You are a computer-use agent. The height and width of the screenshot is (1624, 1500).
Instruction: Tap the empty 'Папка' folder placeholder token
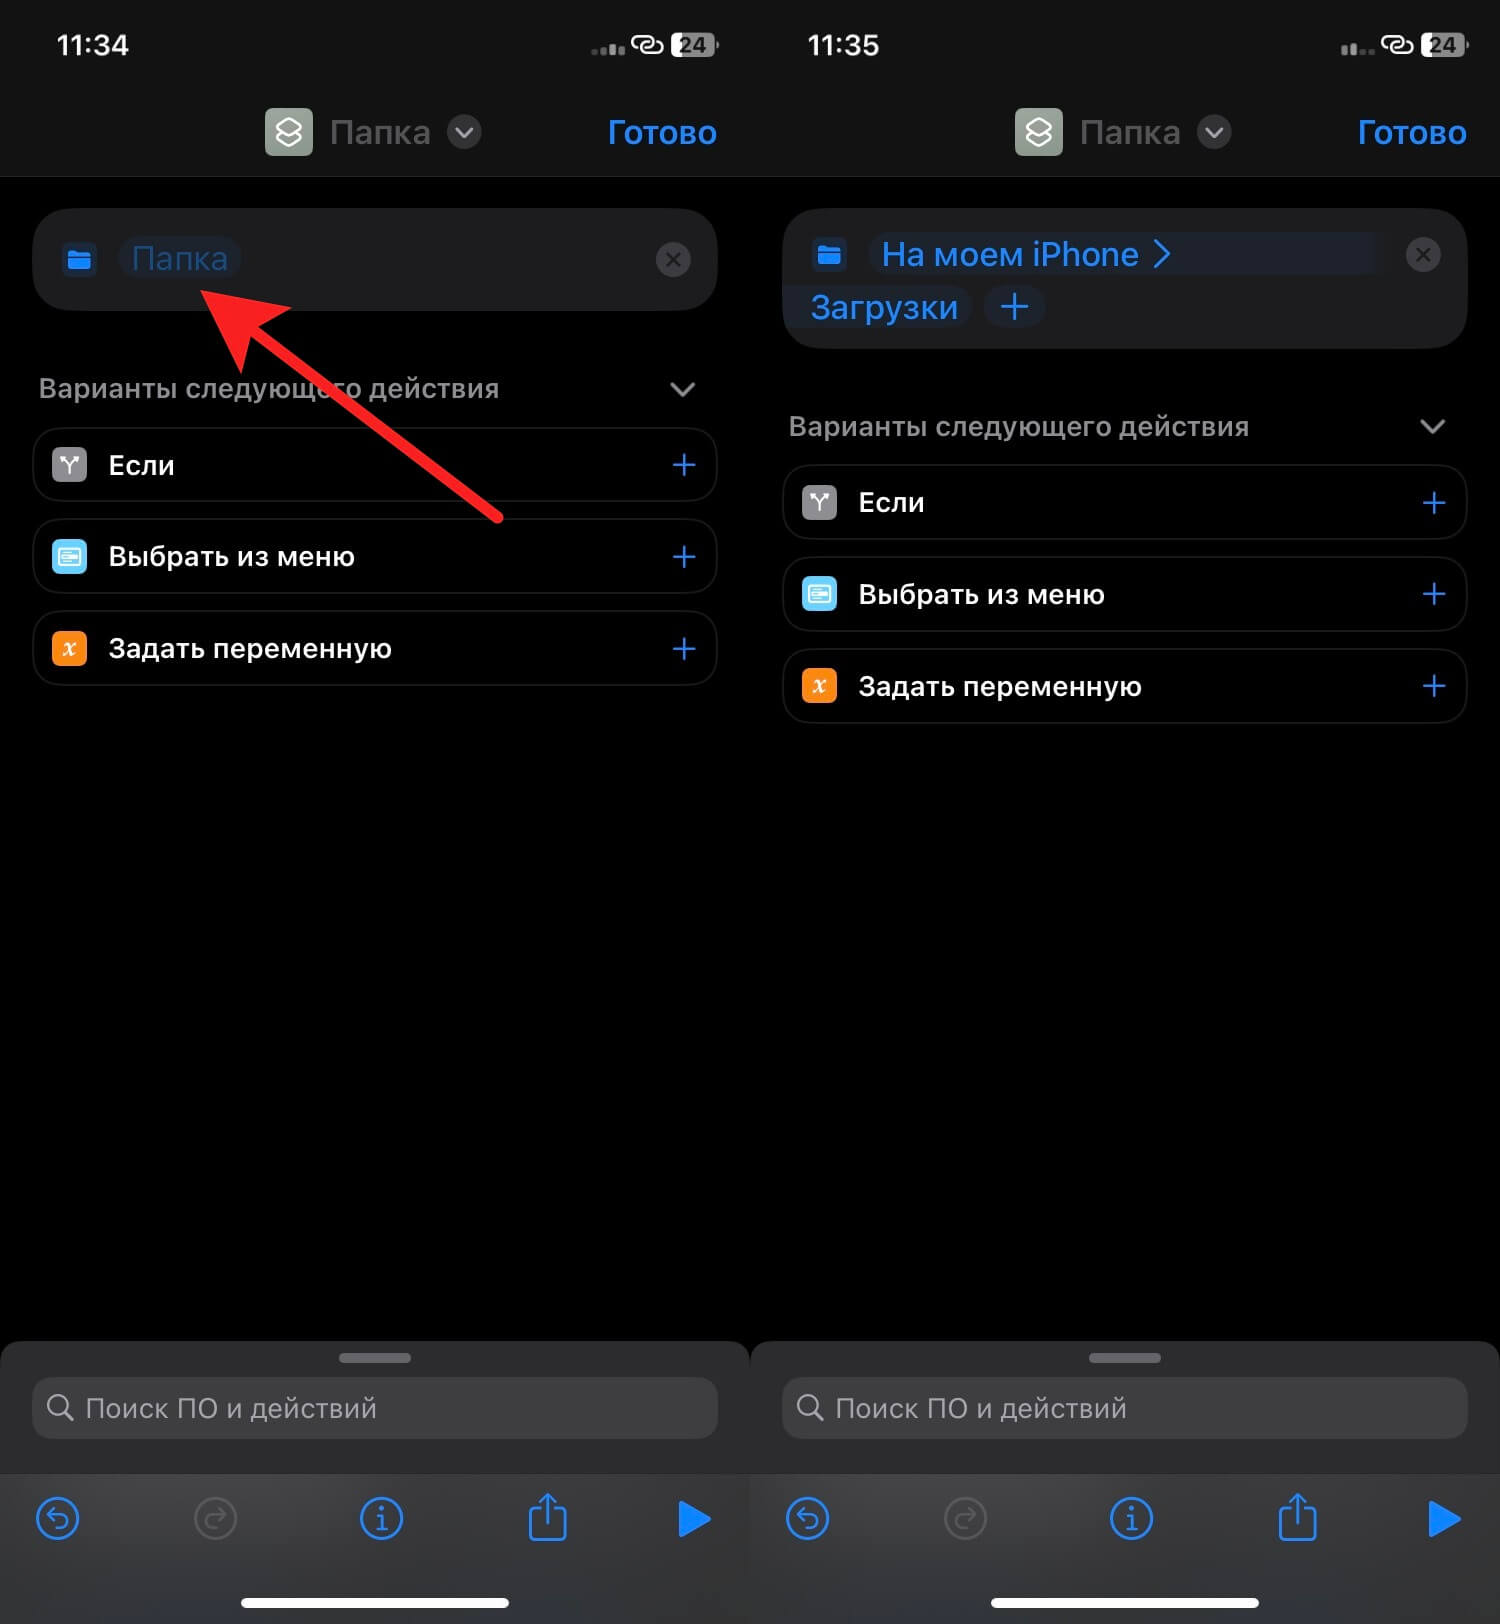tap(180, 259)
